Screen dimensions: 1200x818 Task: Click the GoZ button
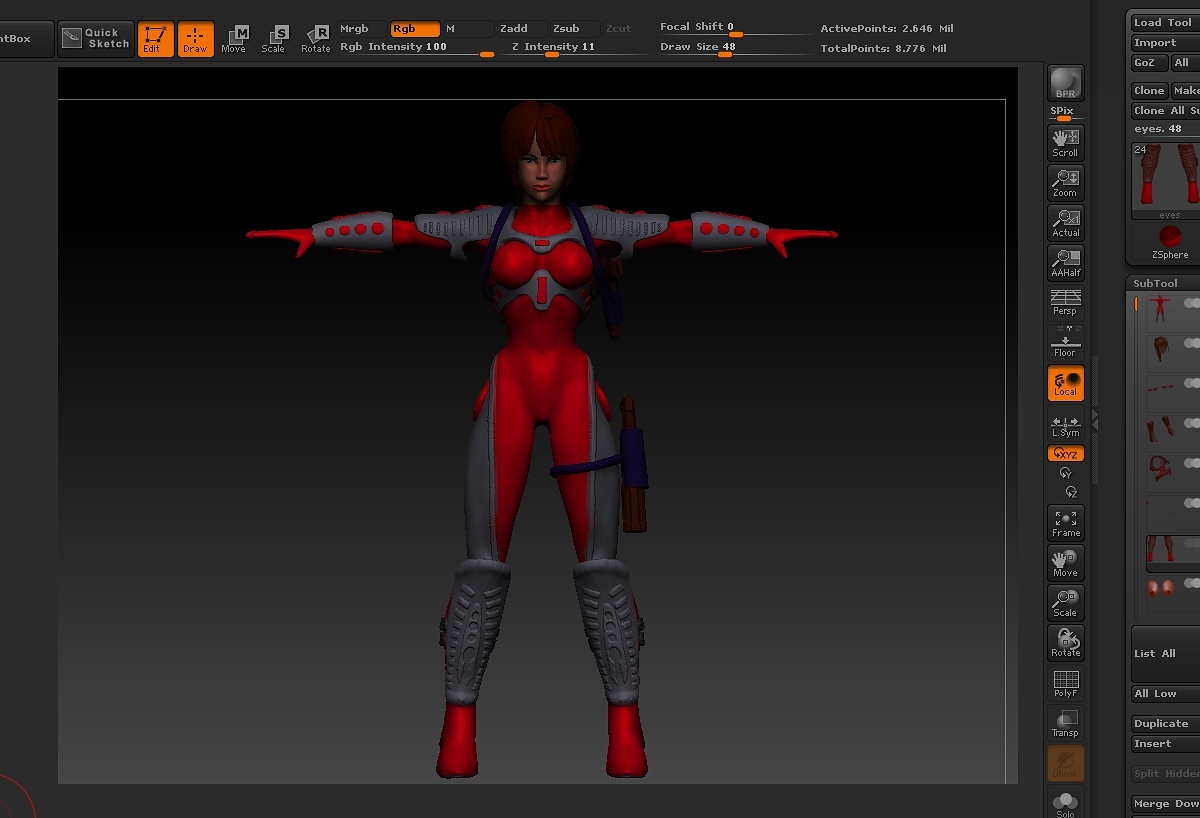tap(1148, 62)
